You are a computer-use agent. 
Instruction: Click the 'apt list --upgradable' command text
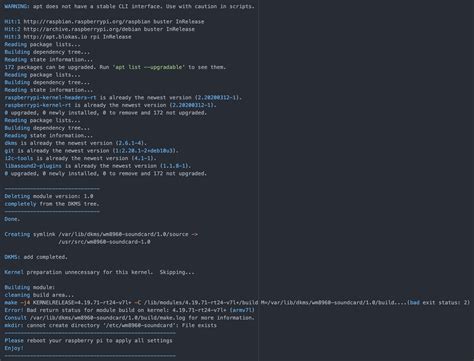point(149,67)
